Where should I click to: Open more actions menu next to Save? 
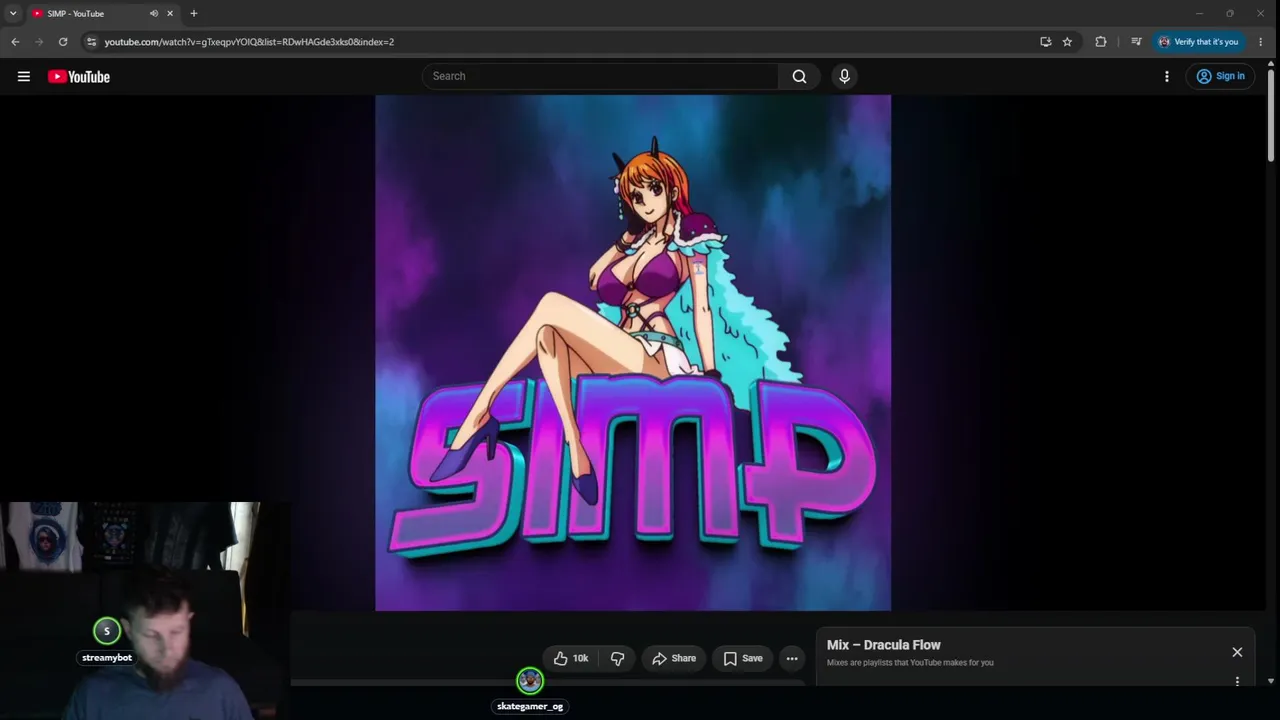[x=792, y=658]
